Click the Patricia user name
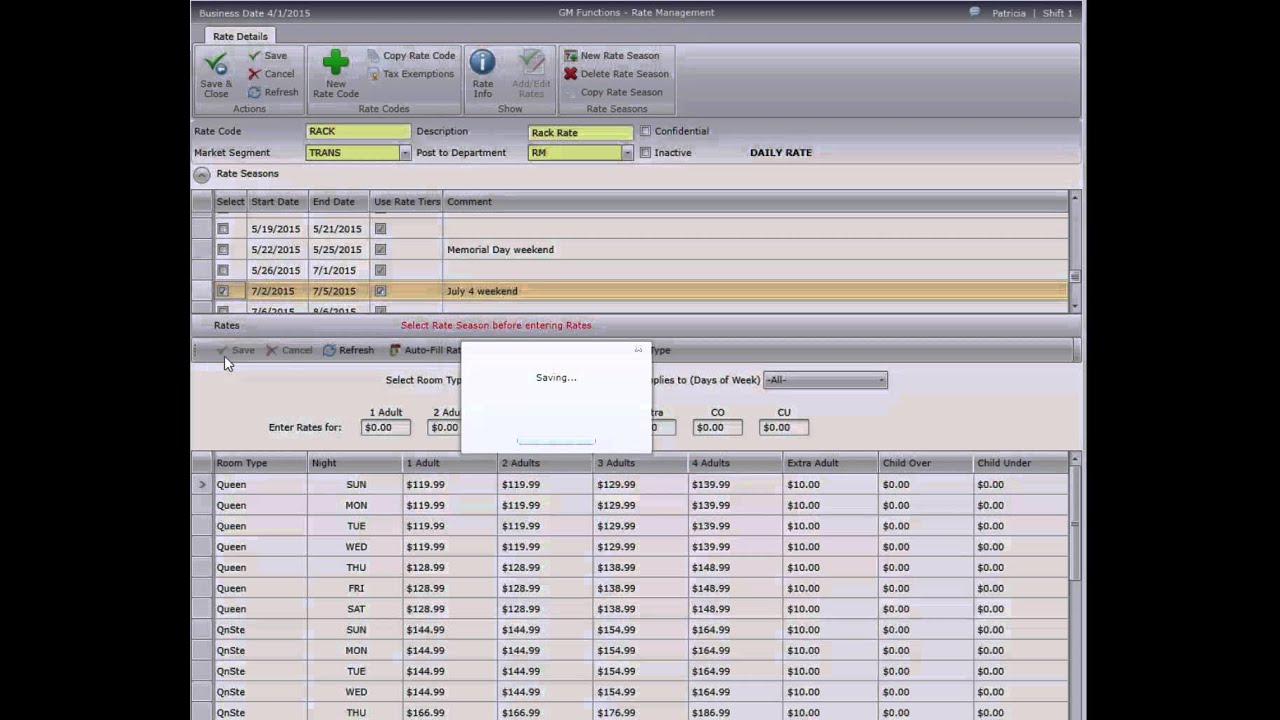The image size is (1280, 720). [1008, 13]
